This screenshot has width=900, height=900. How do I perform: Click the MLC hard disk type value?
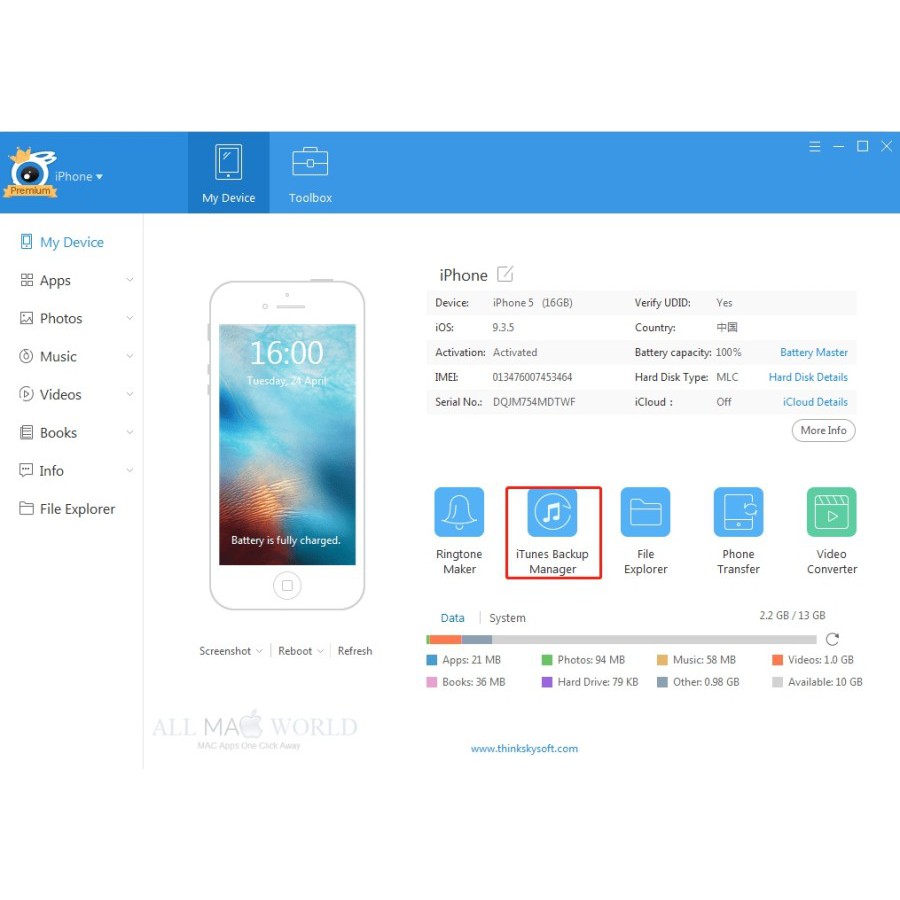[x=727, y=377]
